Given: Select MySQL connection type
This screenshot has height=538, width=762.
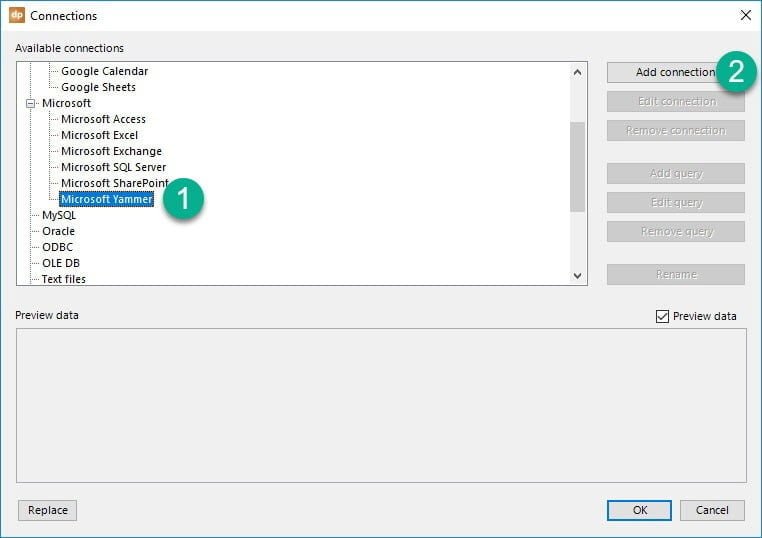Looking at the screenshot, I should pyautogui.click(x=59, y=215).
